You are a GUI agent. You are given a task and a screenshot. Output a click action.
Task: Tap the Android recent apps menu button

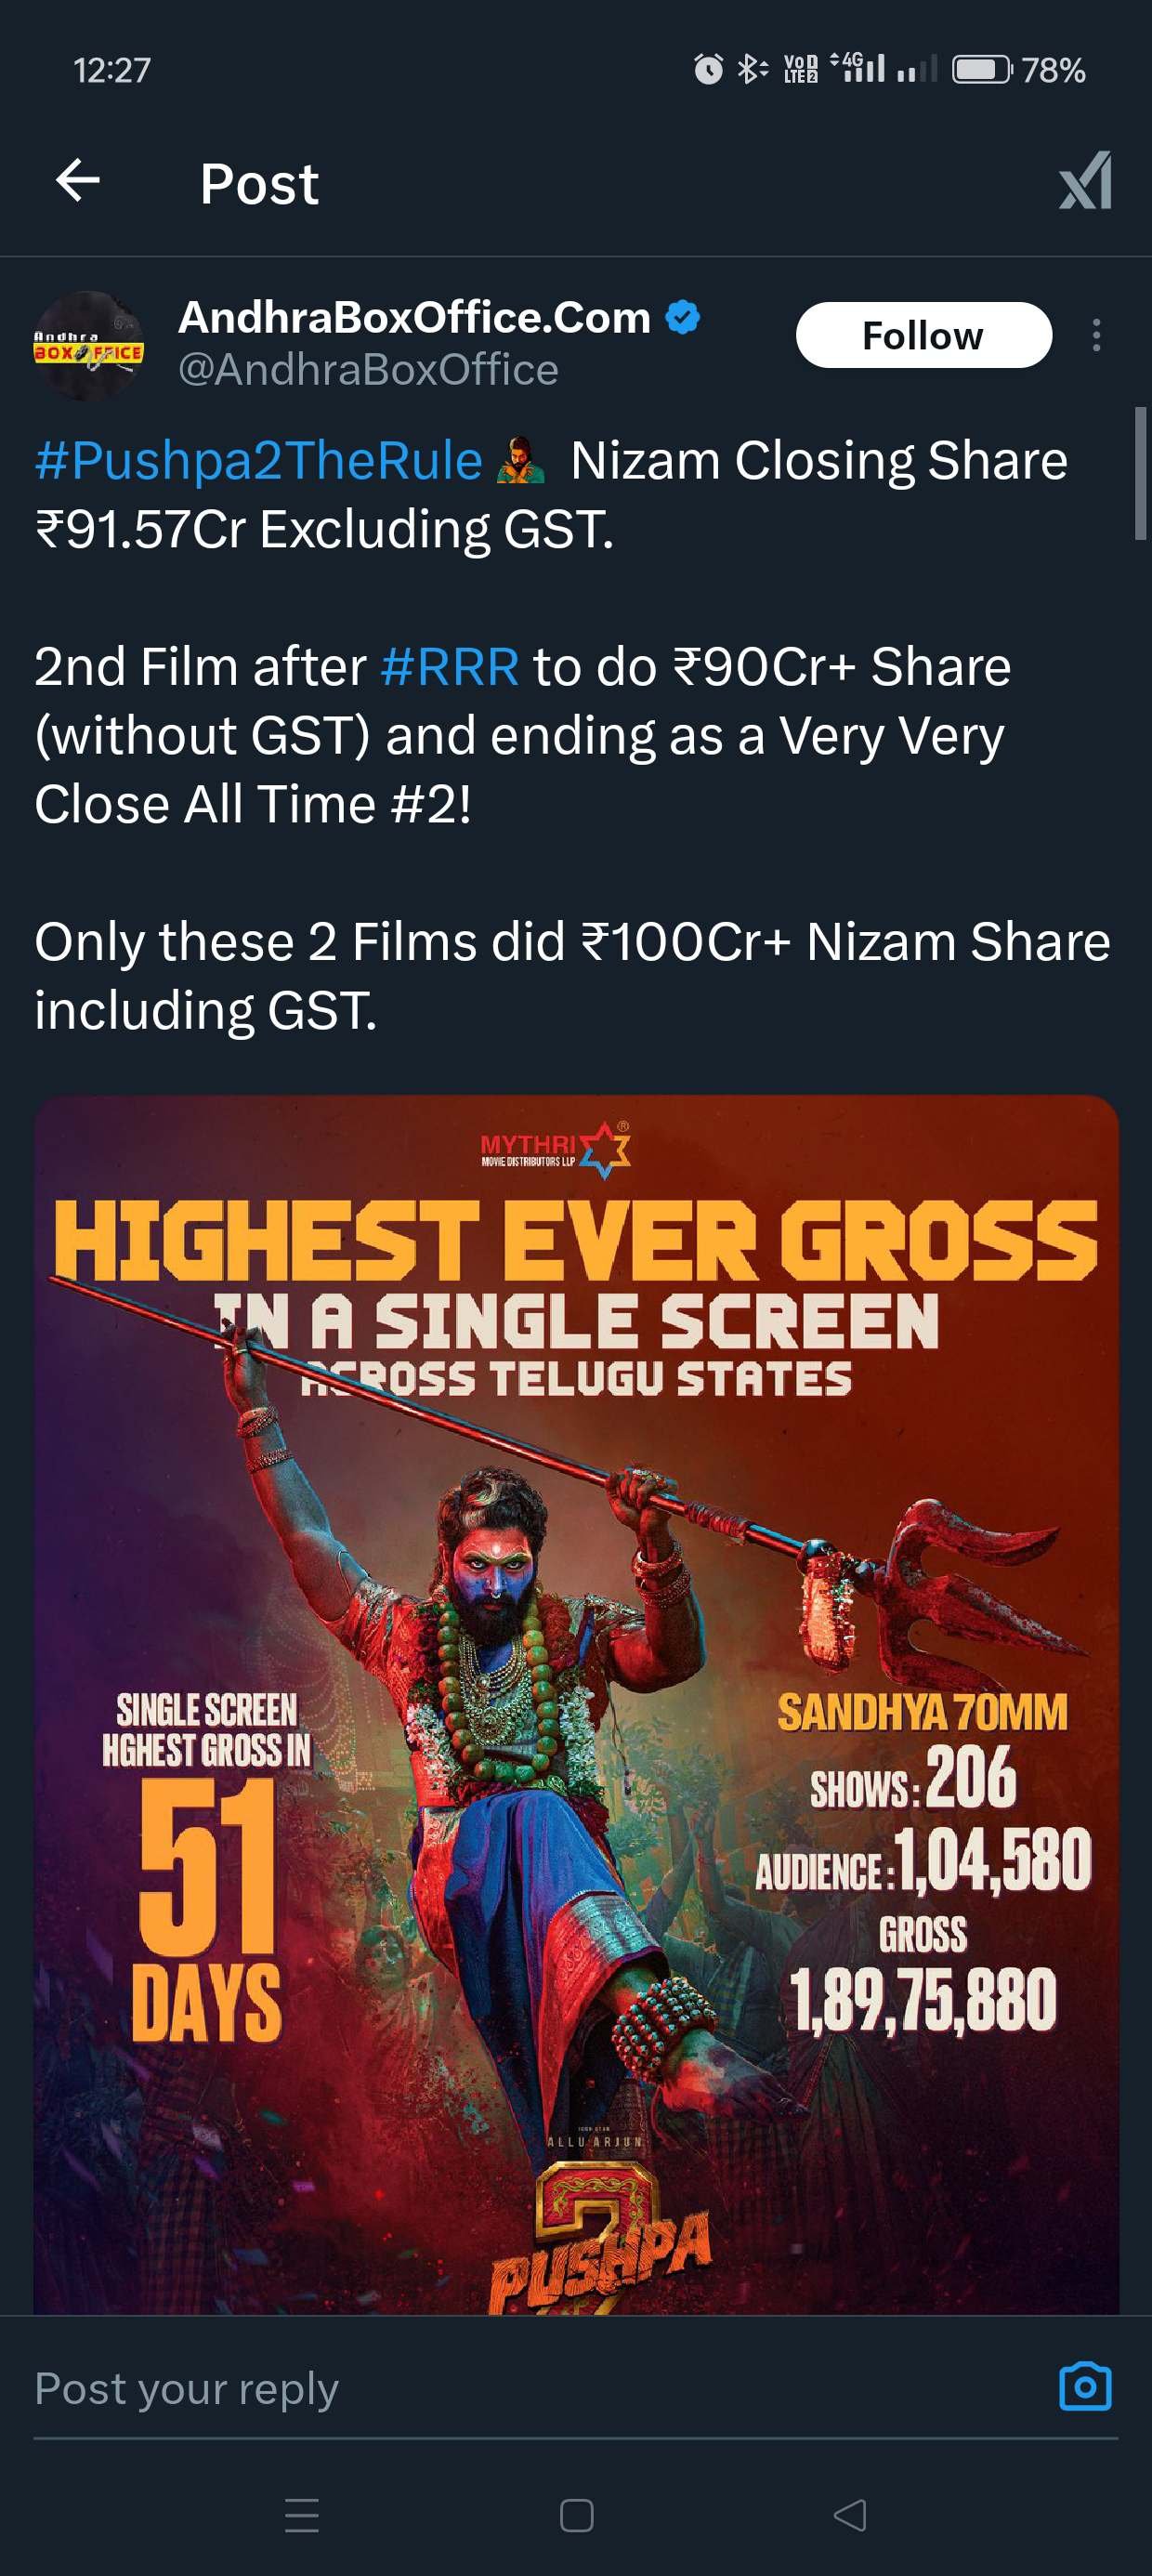302,2515
